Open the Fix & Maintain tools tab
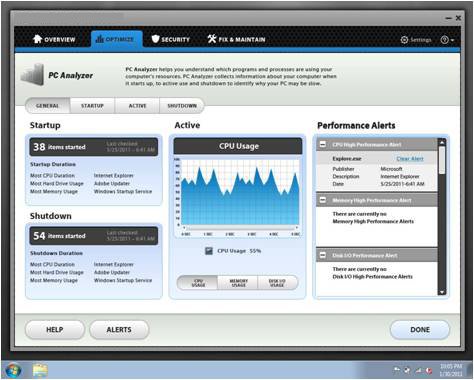The width and height of the screenshot is (474, 380). (x=236, y=39)
